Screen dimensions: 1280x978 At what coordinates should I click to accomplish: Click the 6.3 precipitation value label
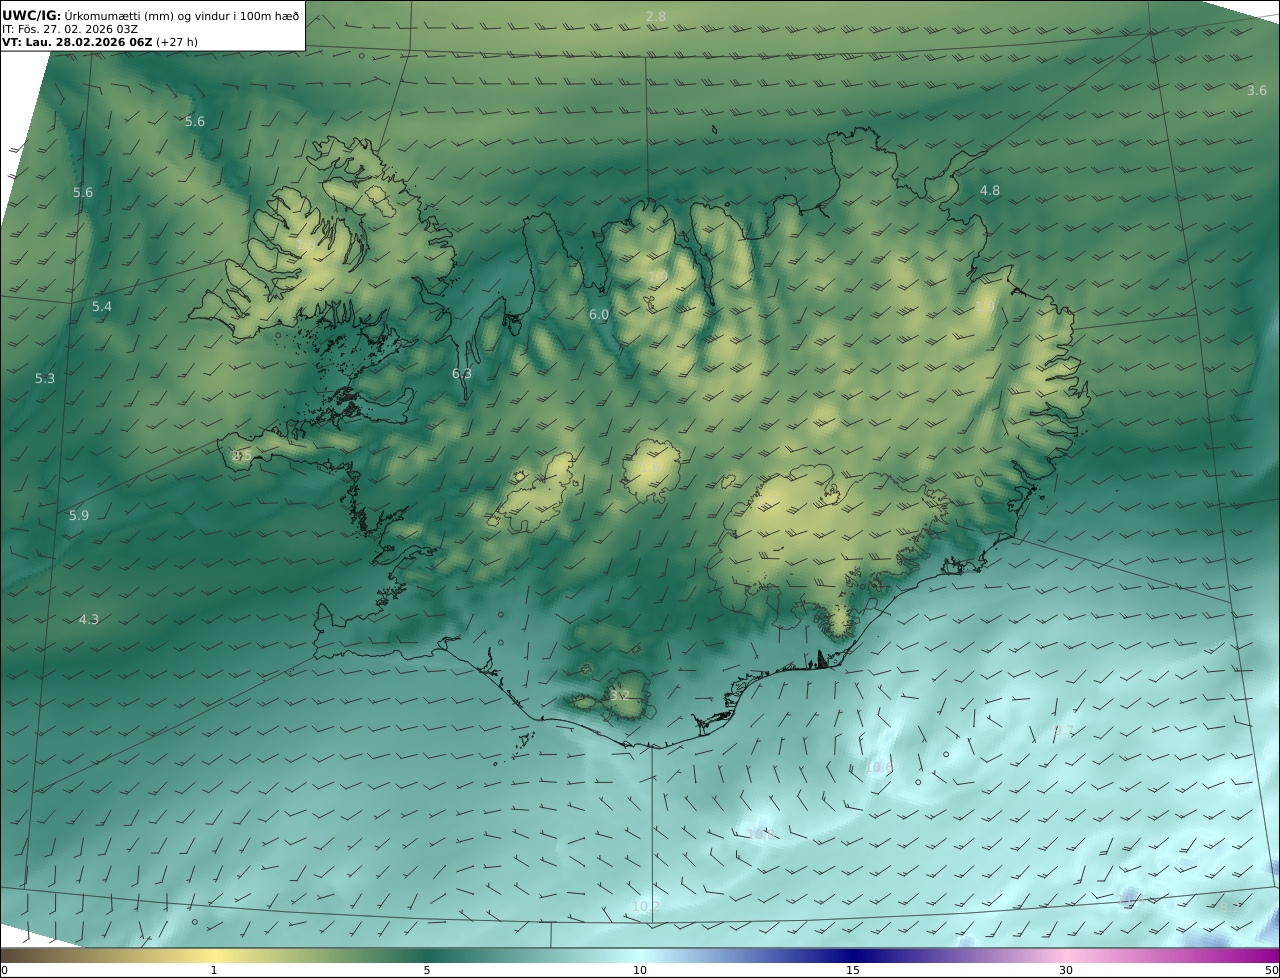point(461,373)
